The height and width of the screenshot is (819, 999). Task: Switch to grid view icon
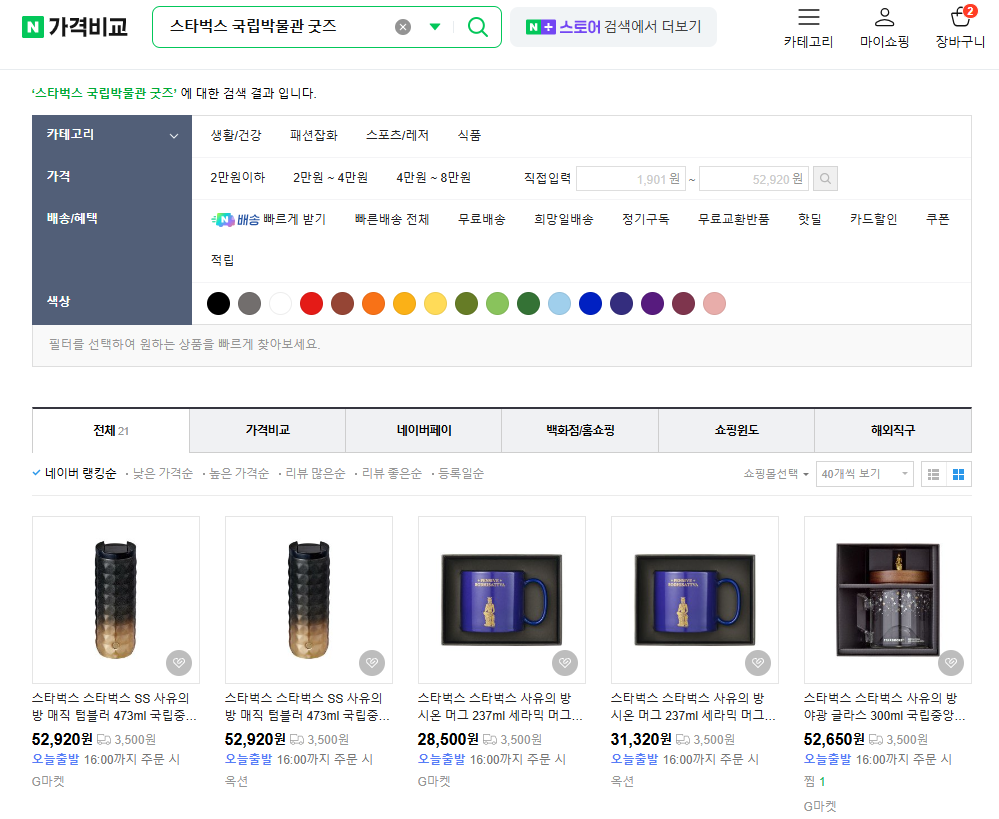point(958,474)
